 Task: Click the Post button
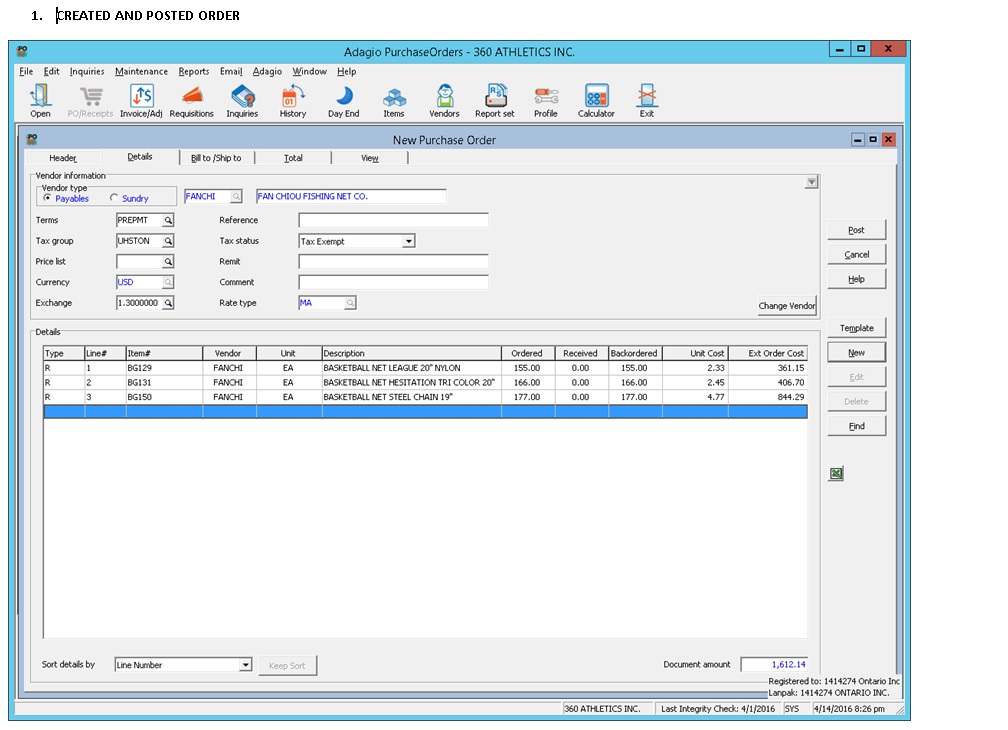(x=856, y=230)
